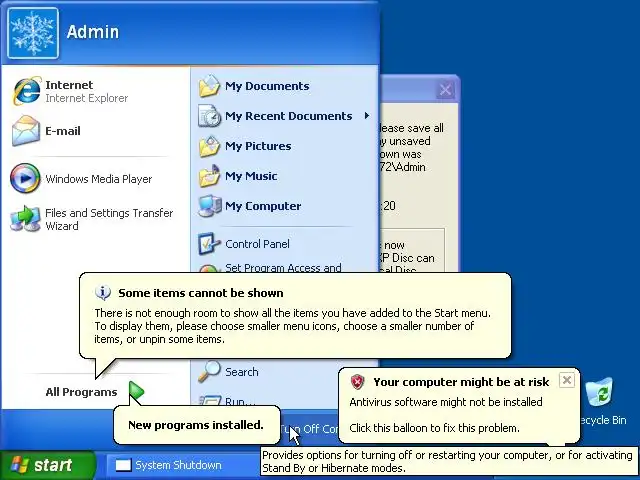Click the 'Some items cannot be shown' heading

tap(201, 293)
